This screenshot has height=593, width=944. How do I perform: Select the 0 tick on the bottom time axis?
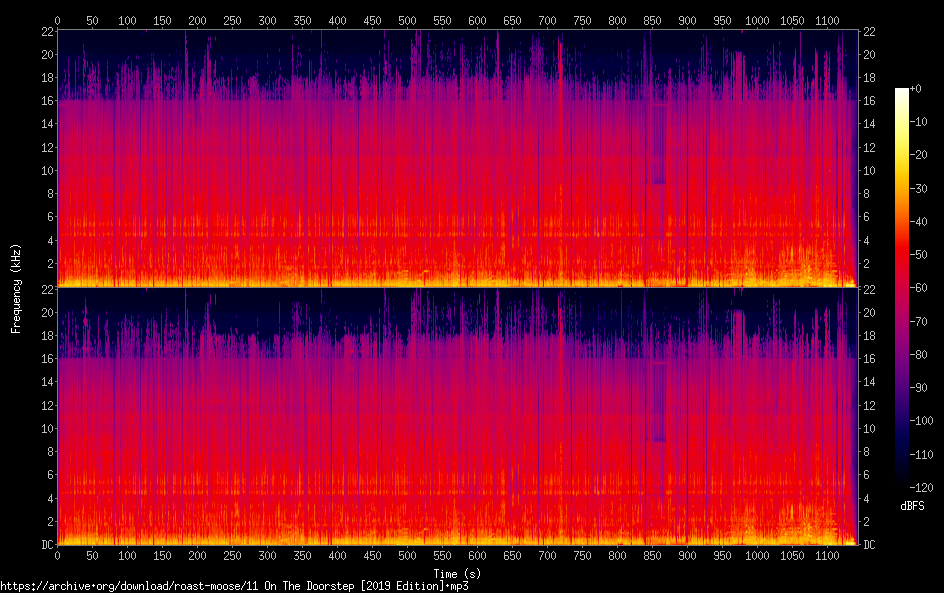click(57, 556)
